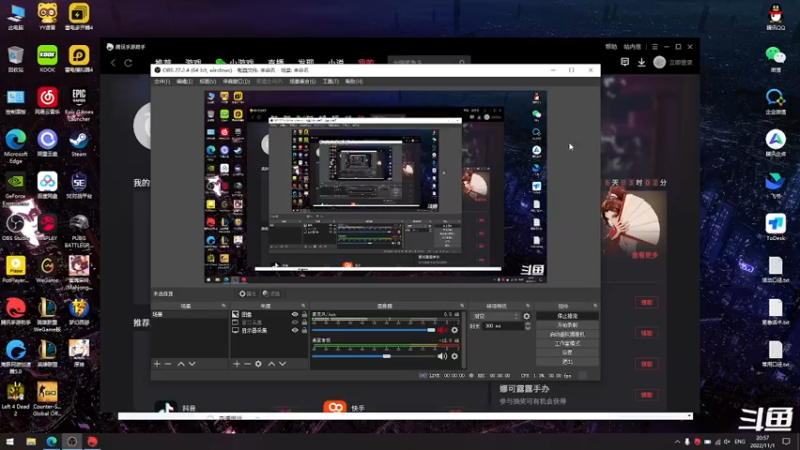Pop out the Scene Transitions dock panel
The image size is (800, 450).
[528, 306]
